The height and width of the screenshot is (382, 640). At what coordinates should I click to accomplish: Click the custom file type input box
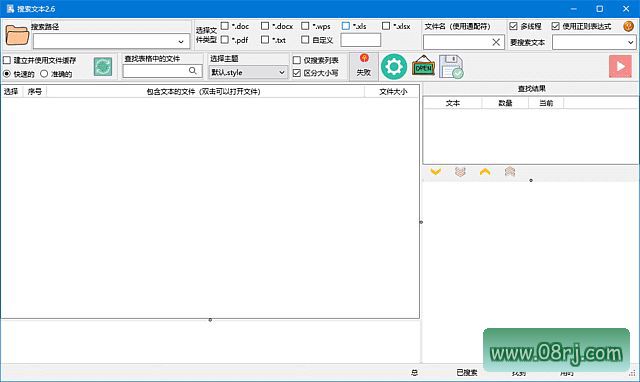pos(361,40)
